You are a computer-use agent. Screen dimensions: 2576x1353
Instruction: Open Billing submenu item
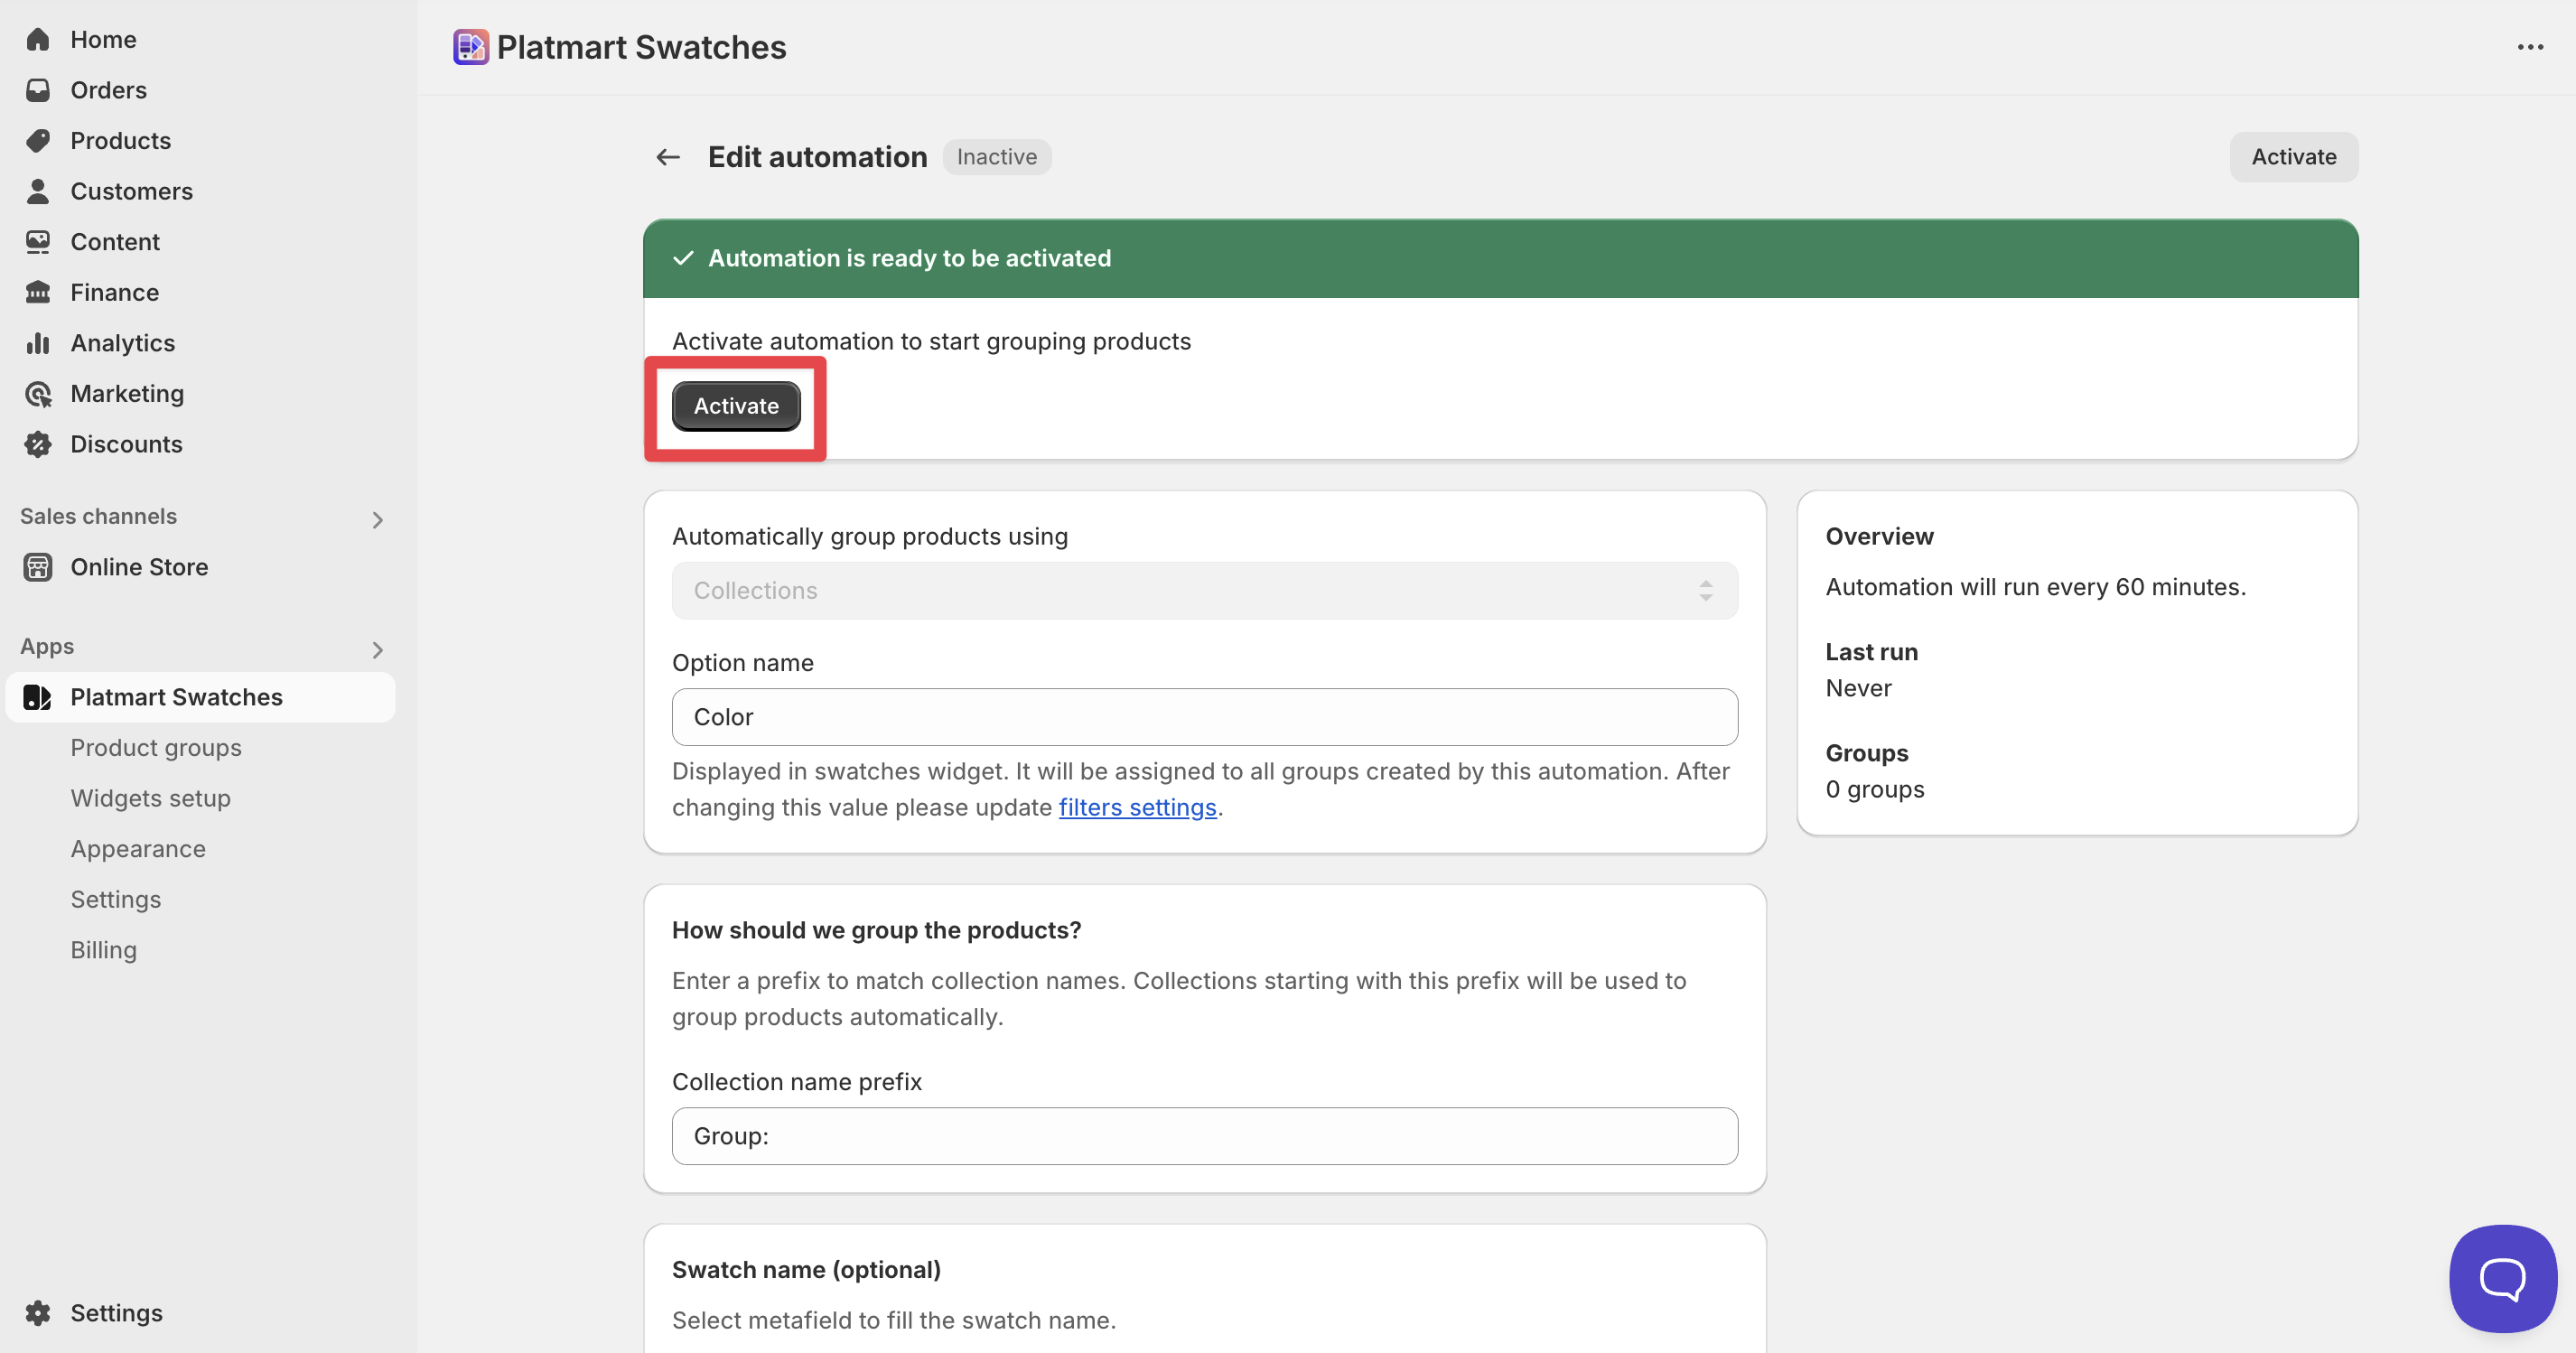coord(104,950)
